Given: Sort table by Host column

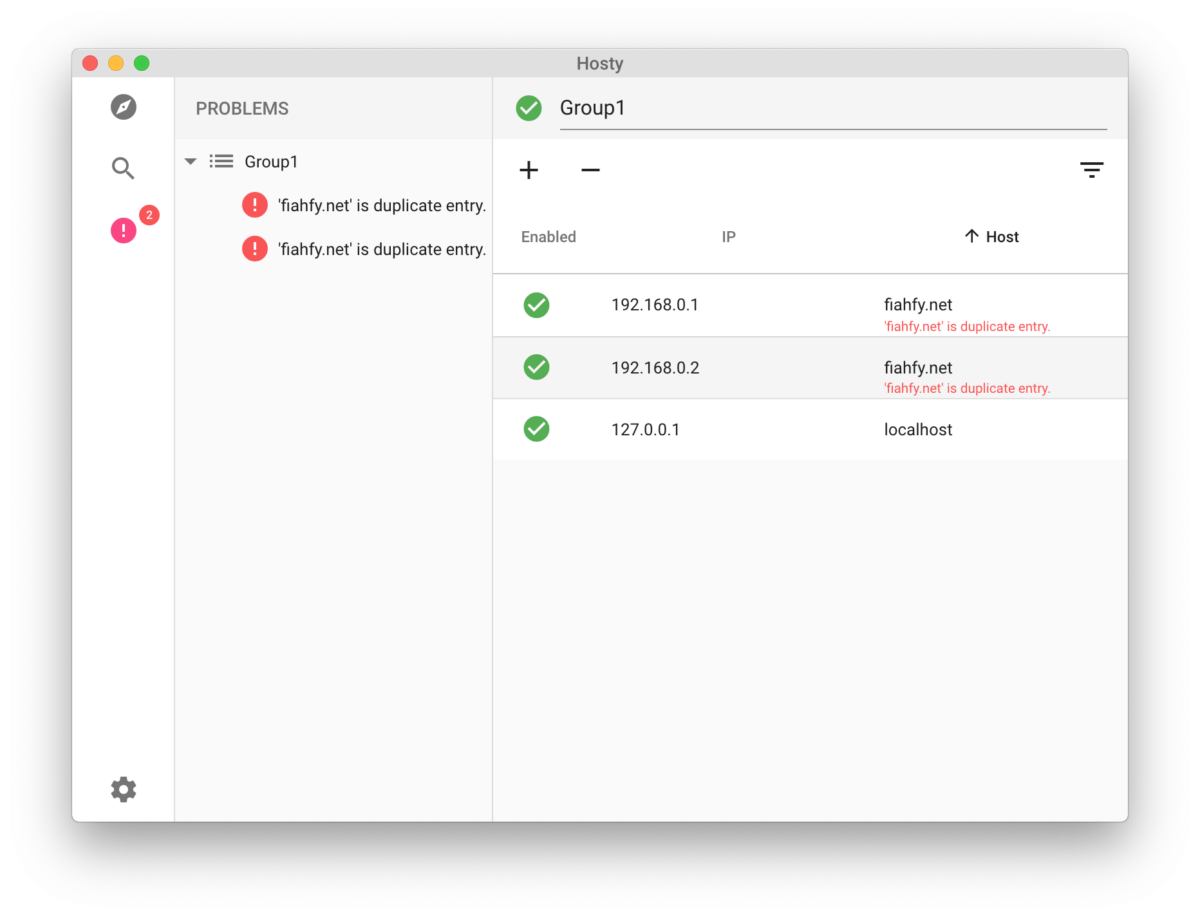Looking at the screenshot, I should (992, 237).
